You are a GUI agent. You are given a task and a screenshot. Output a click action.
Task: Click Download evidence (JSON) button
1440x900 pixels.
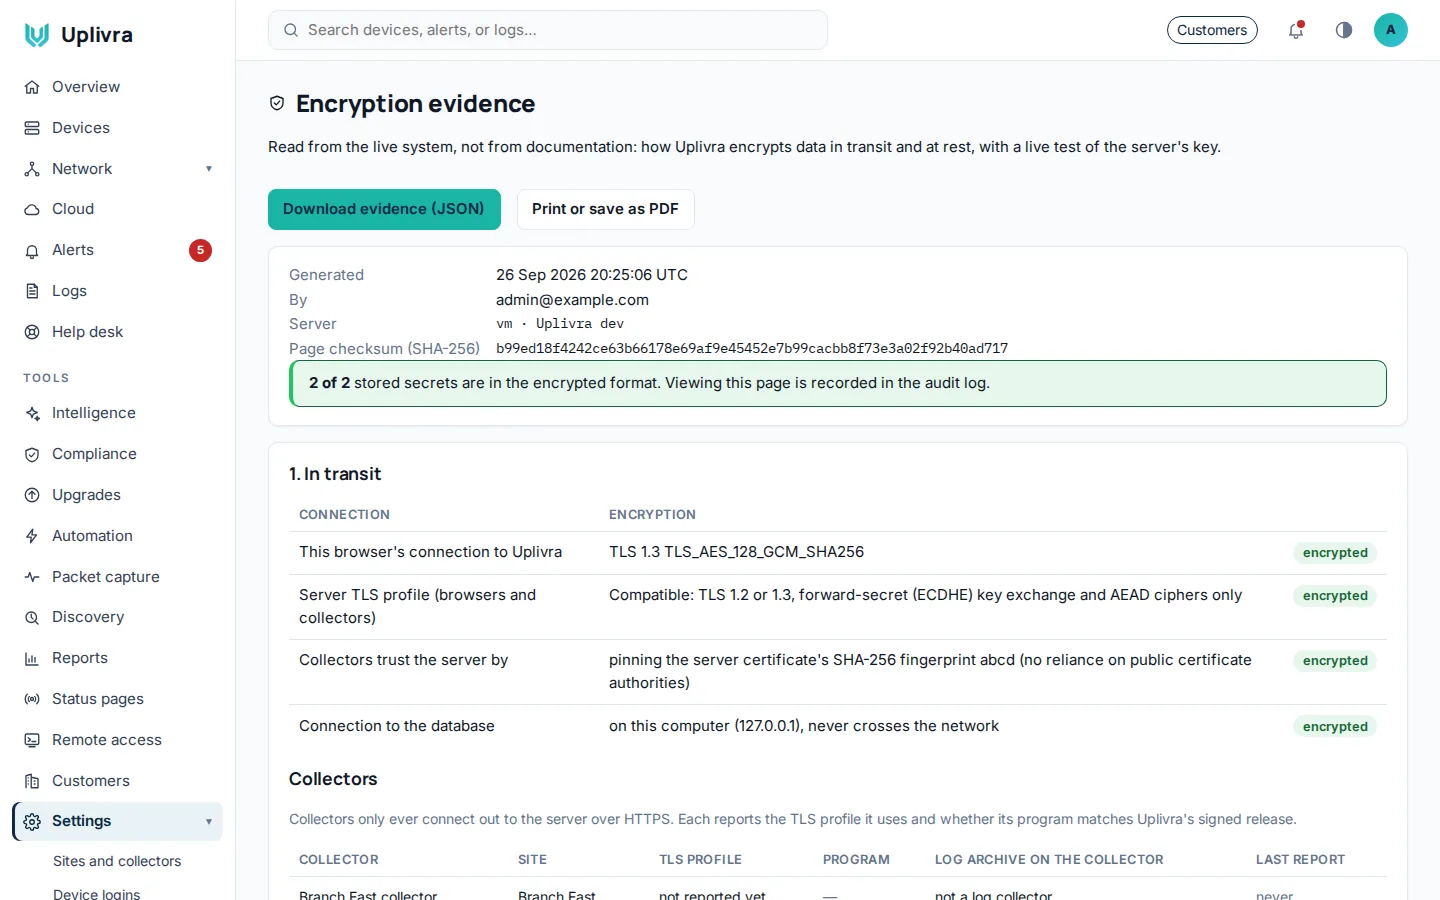tap(384, 209)
